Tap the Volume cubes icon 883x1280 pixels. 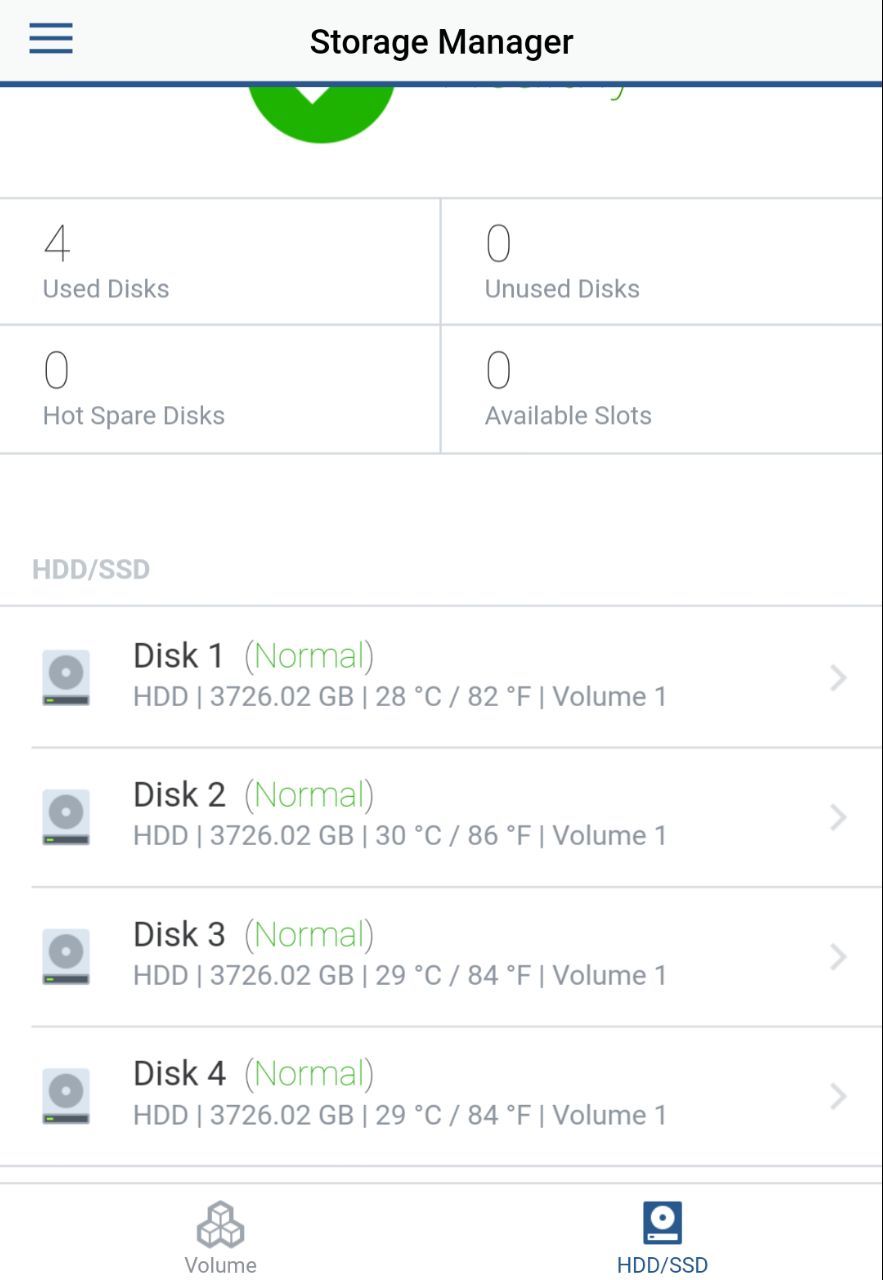(x=220, y=1224)
